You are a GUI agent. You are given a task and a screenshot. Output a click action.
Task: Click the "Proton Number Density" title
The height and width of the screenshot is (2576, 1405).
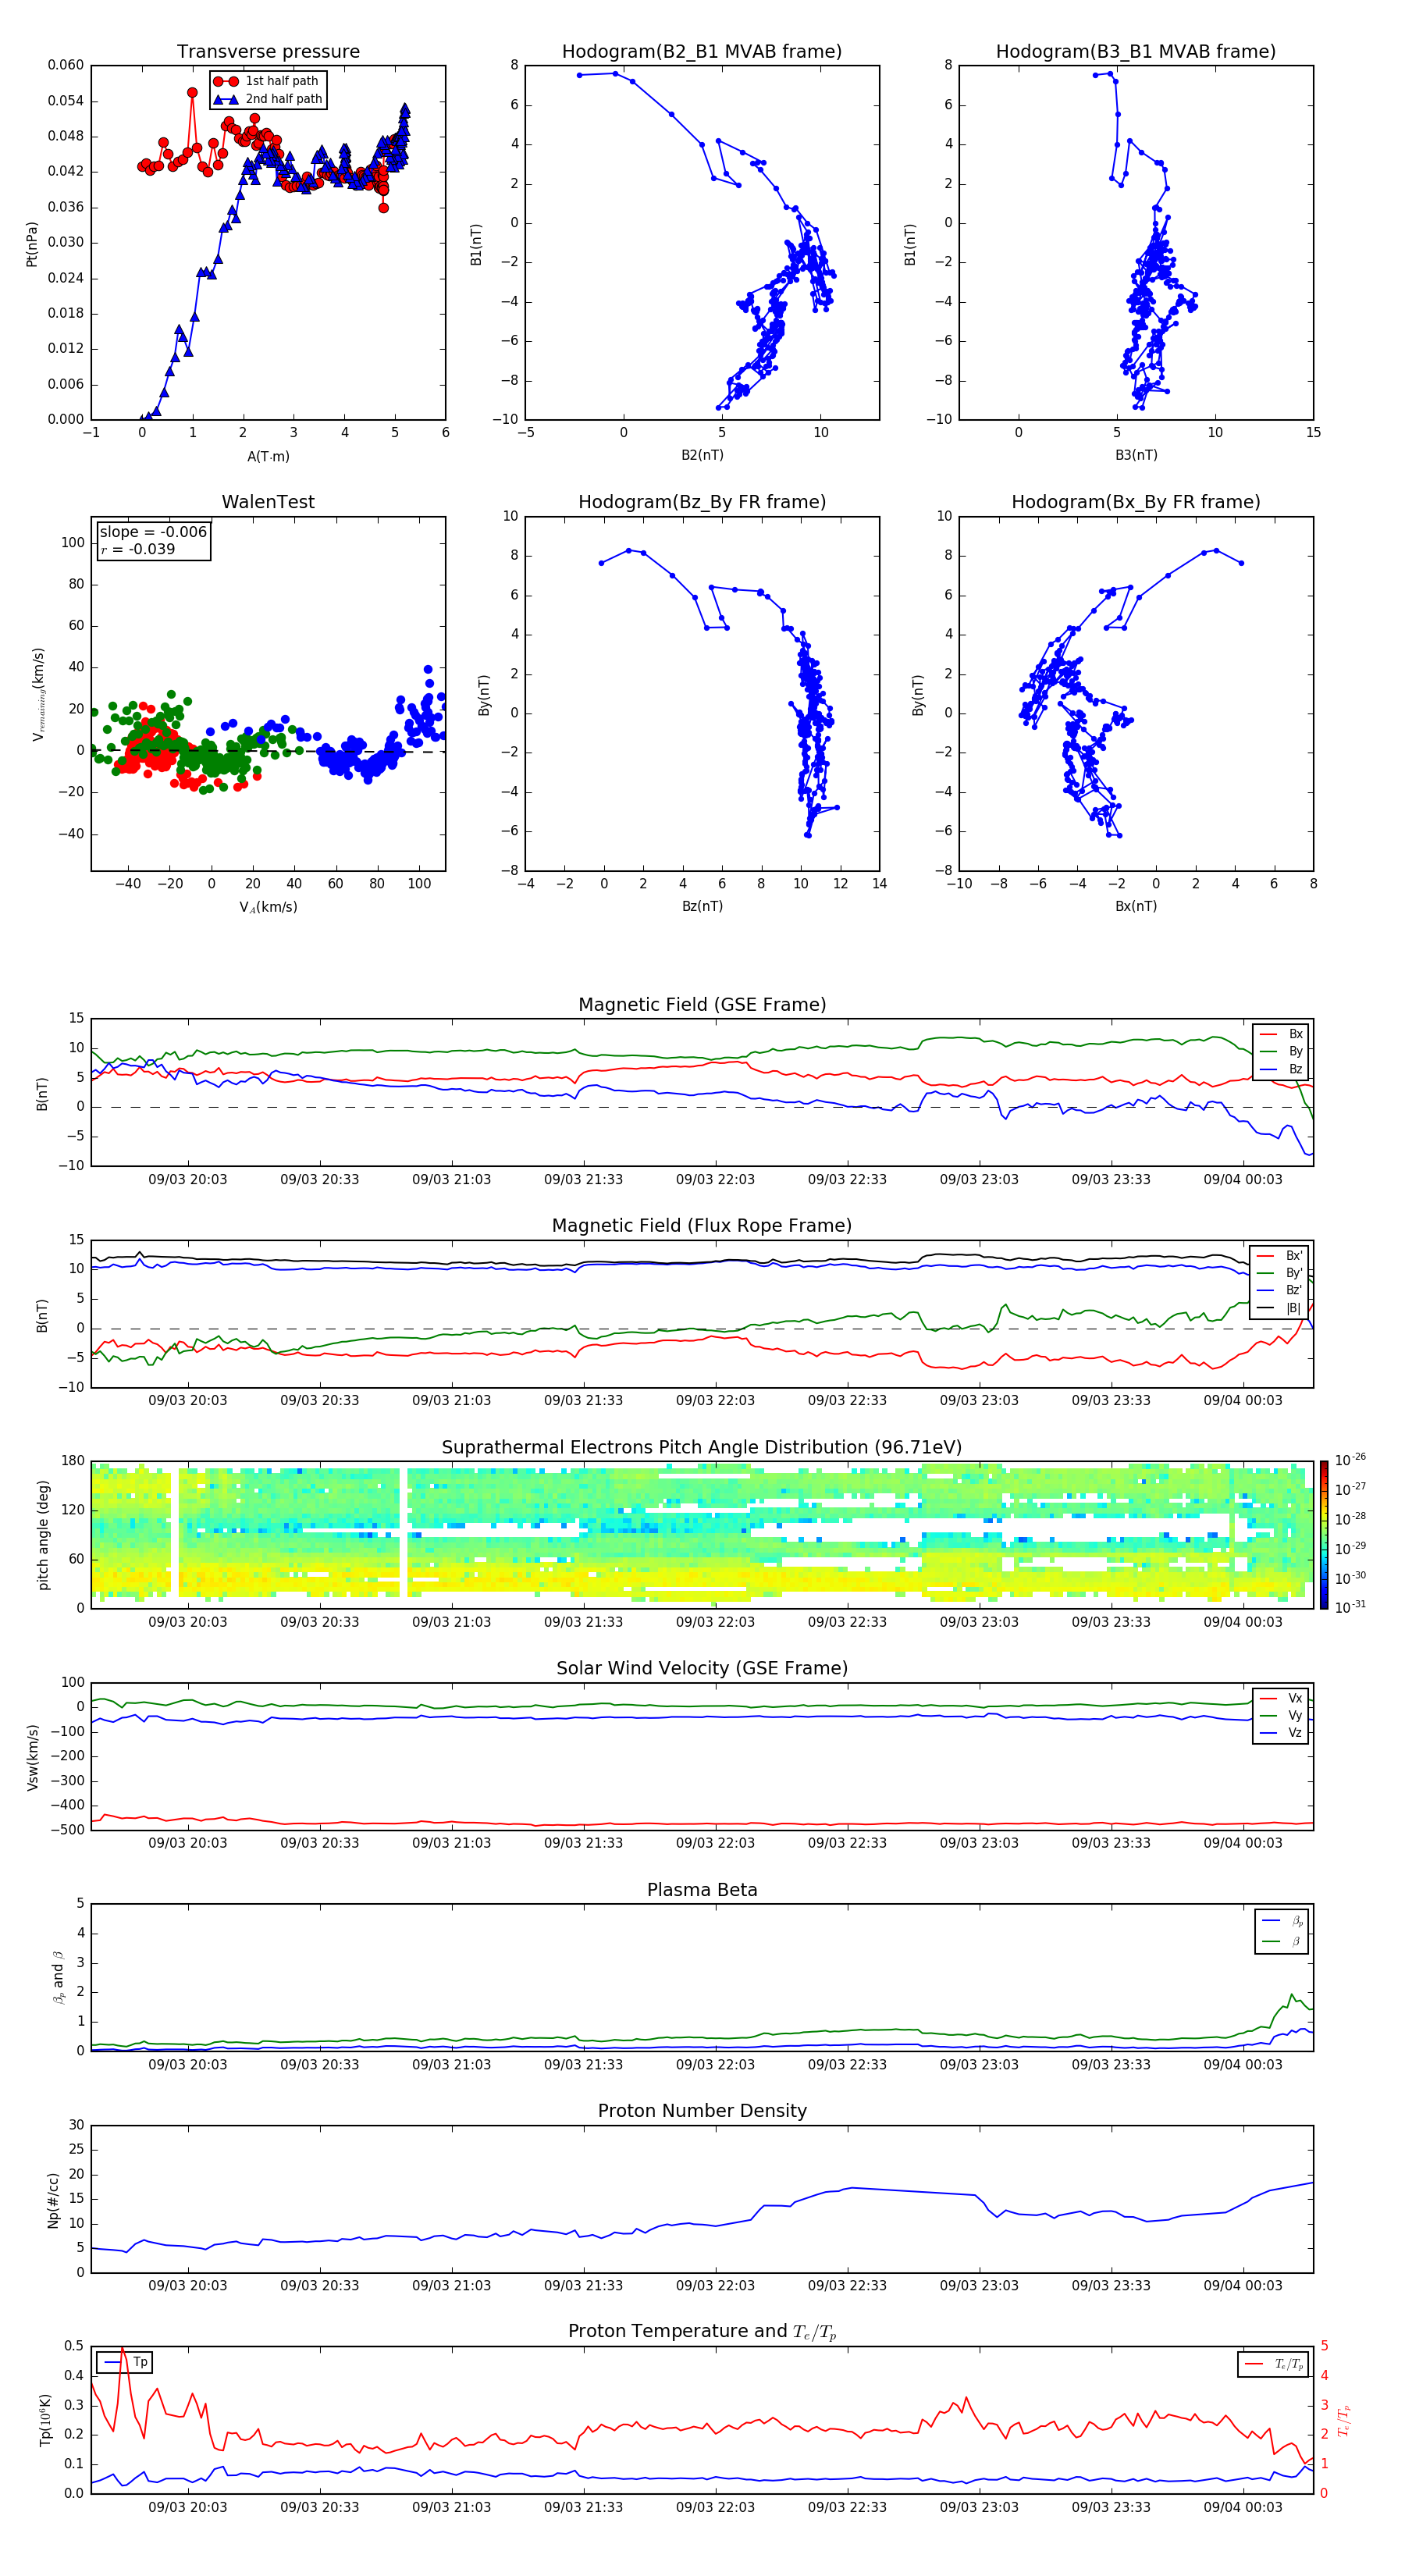702,2111
